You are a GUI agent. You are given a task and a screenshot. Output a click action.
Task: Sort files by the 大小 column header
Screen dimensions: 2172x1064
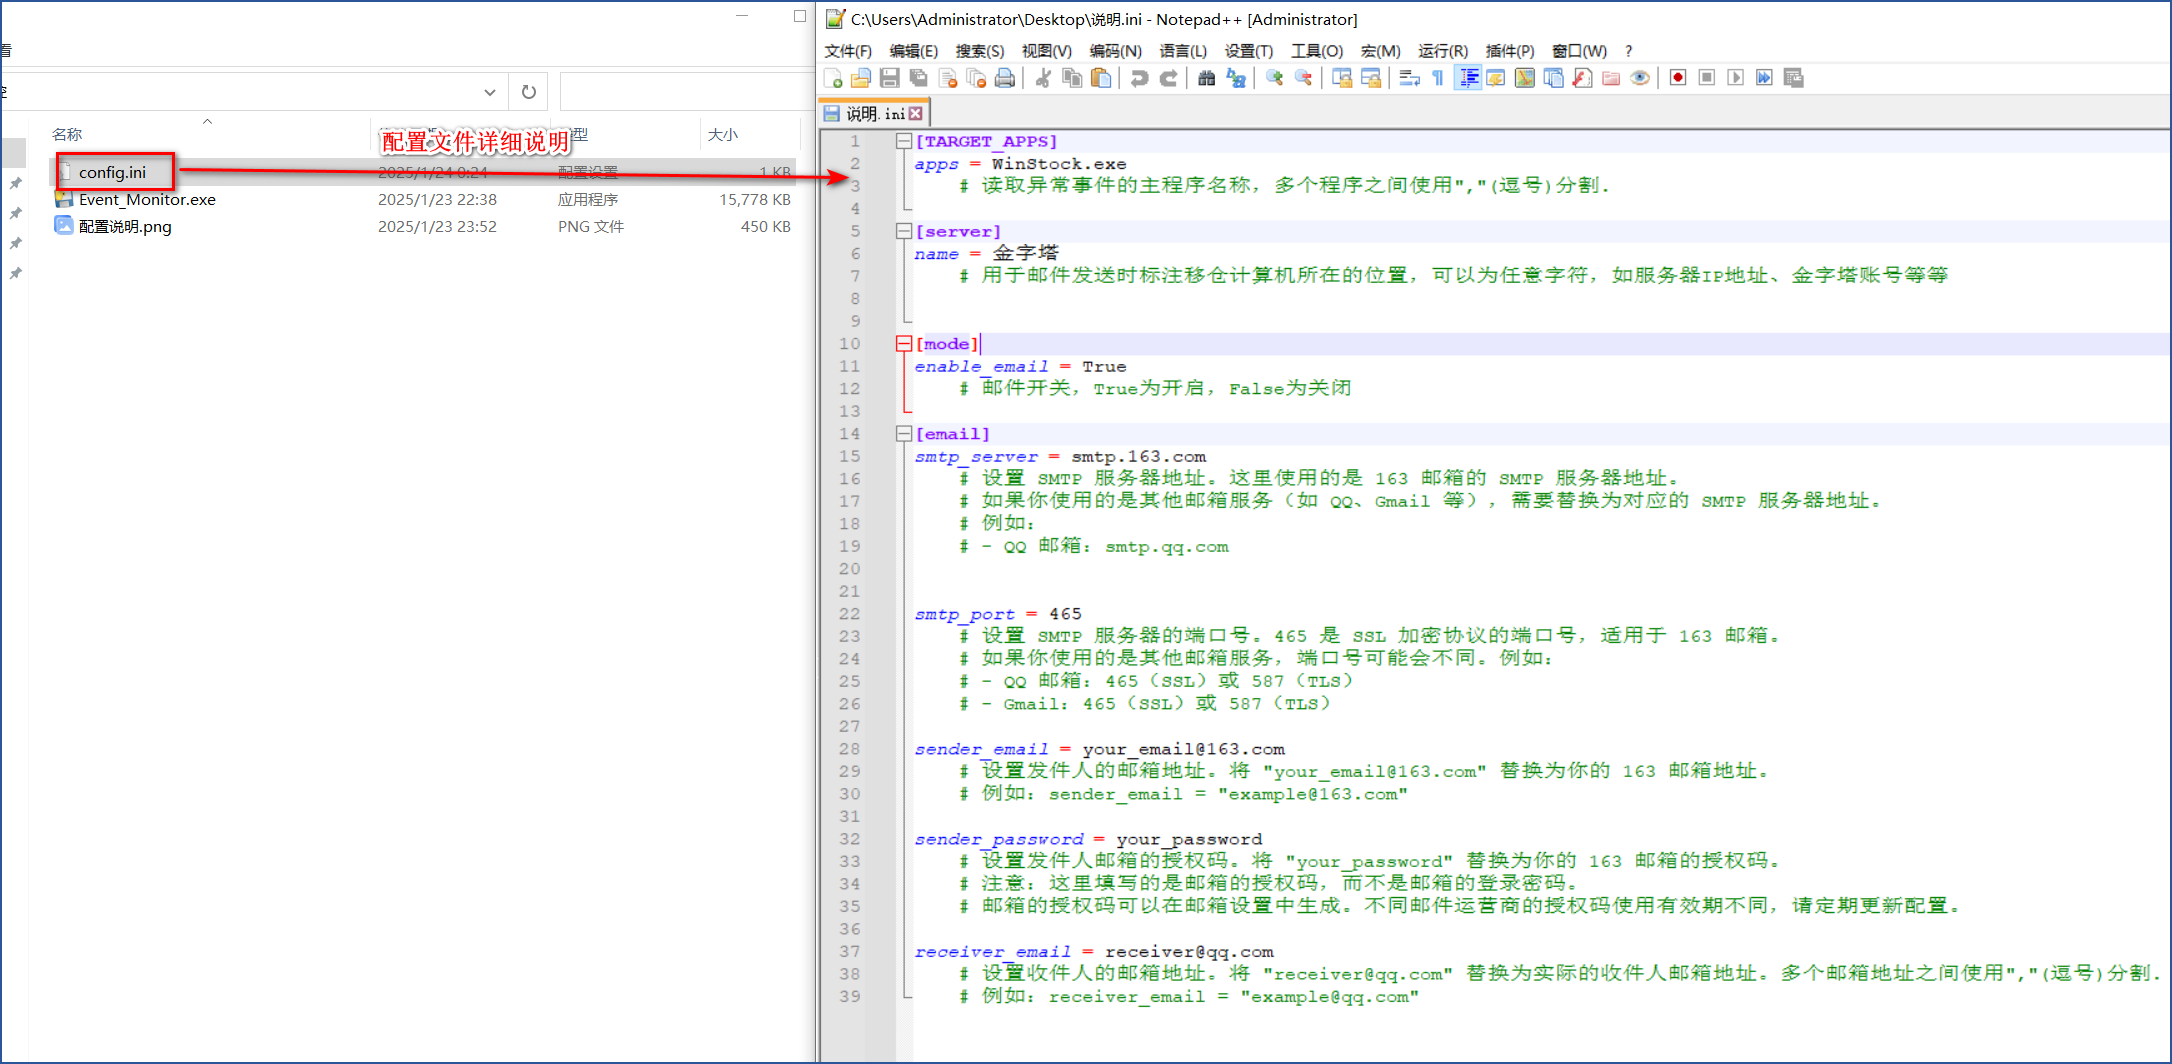click(722, 134)
